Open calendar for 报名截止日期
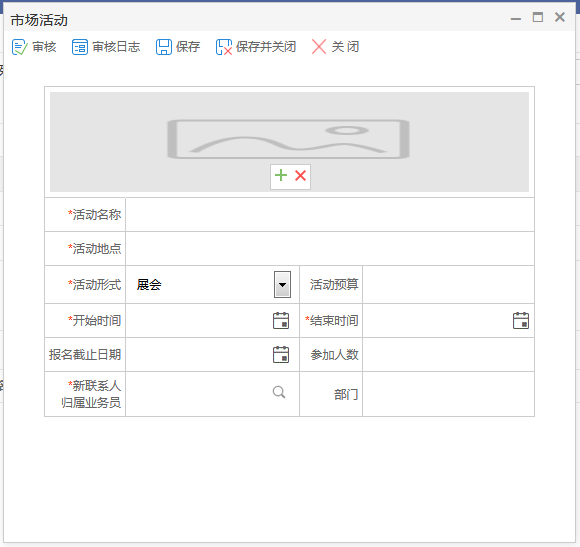Viewport: 580px width, 547px height. [281, 355]
